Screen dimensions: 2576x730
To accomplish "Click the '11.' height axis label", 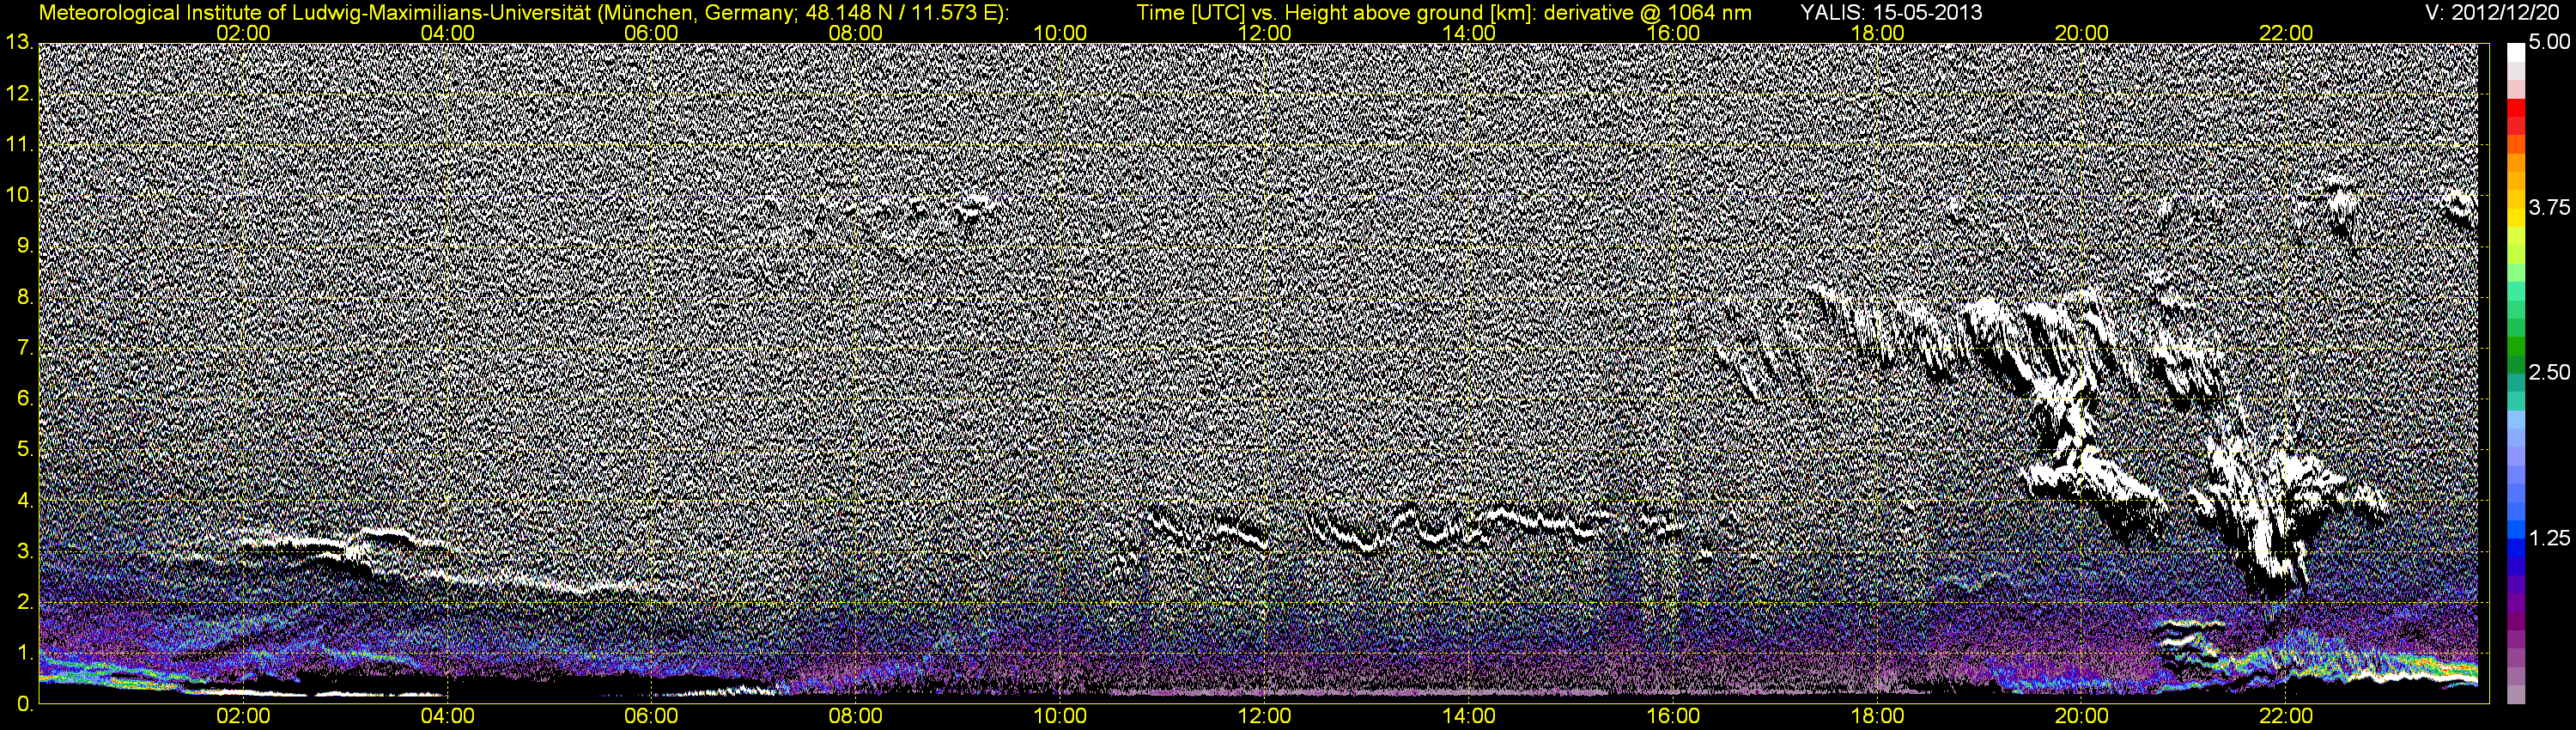I will (x=19, y=144).
